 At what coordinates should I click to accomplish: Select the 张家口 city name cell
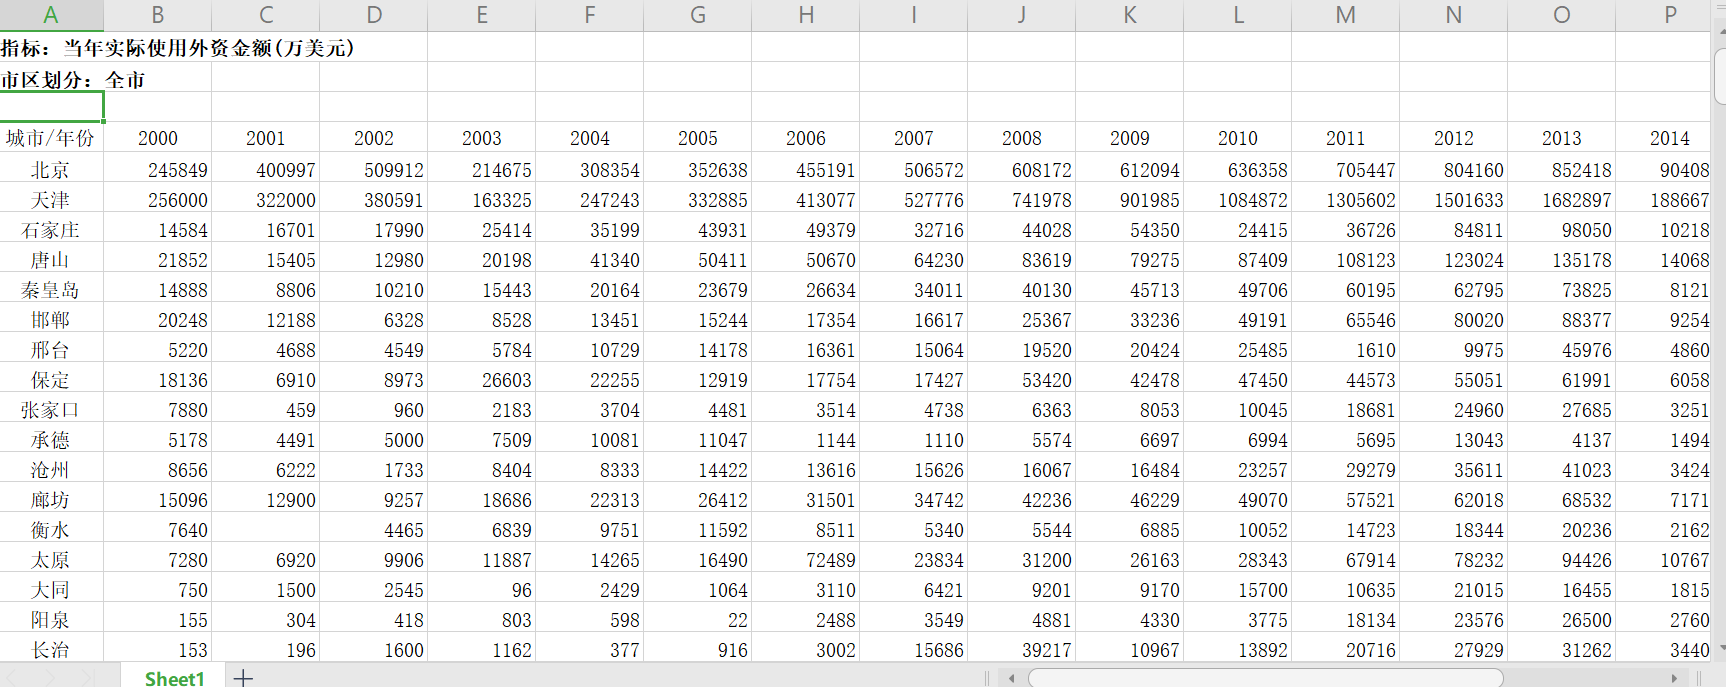[x=52, y=410]
